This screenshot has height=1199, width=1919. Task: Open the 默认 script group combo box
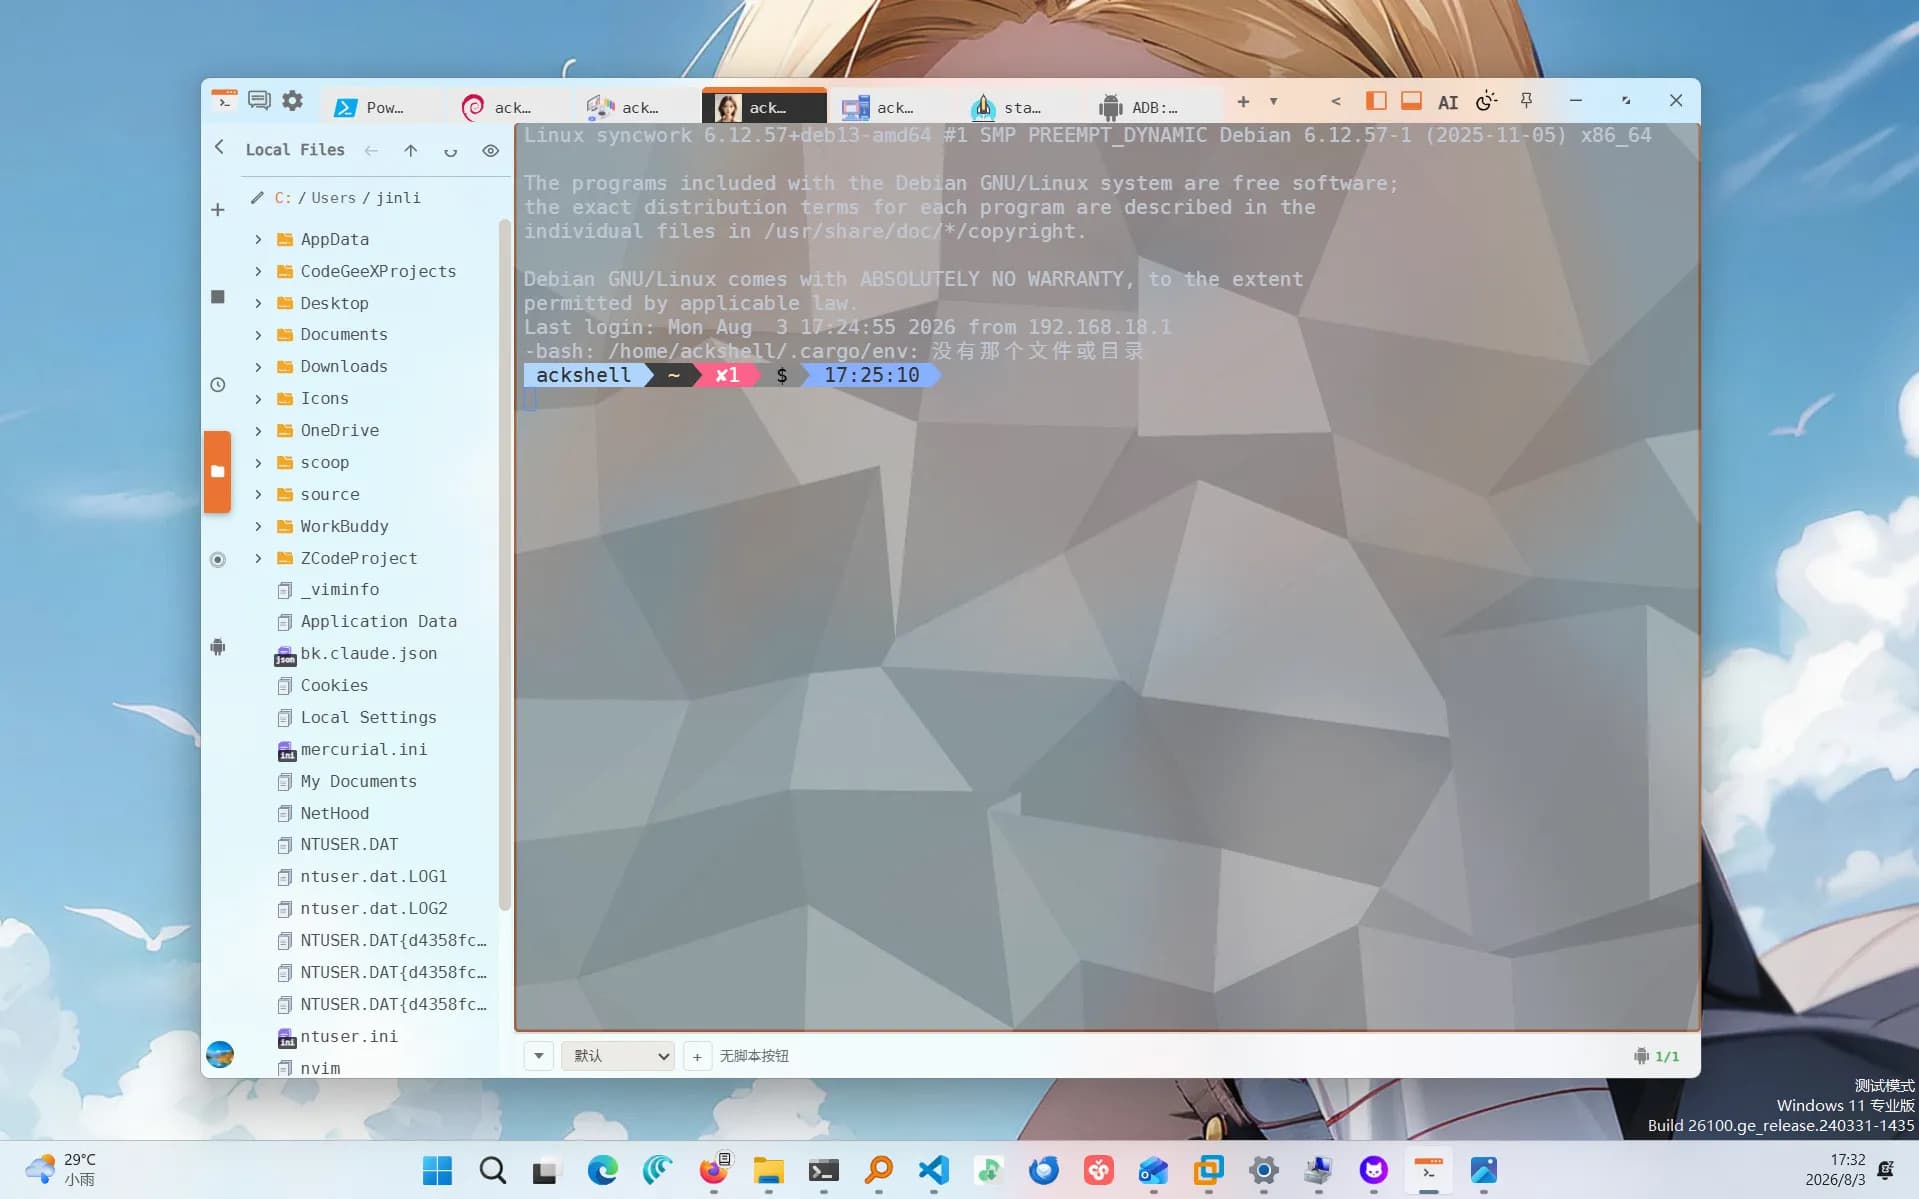[x=618, y=1055]
